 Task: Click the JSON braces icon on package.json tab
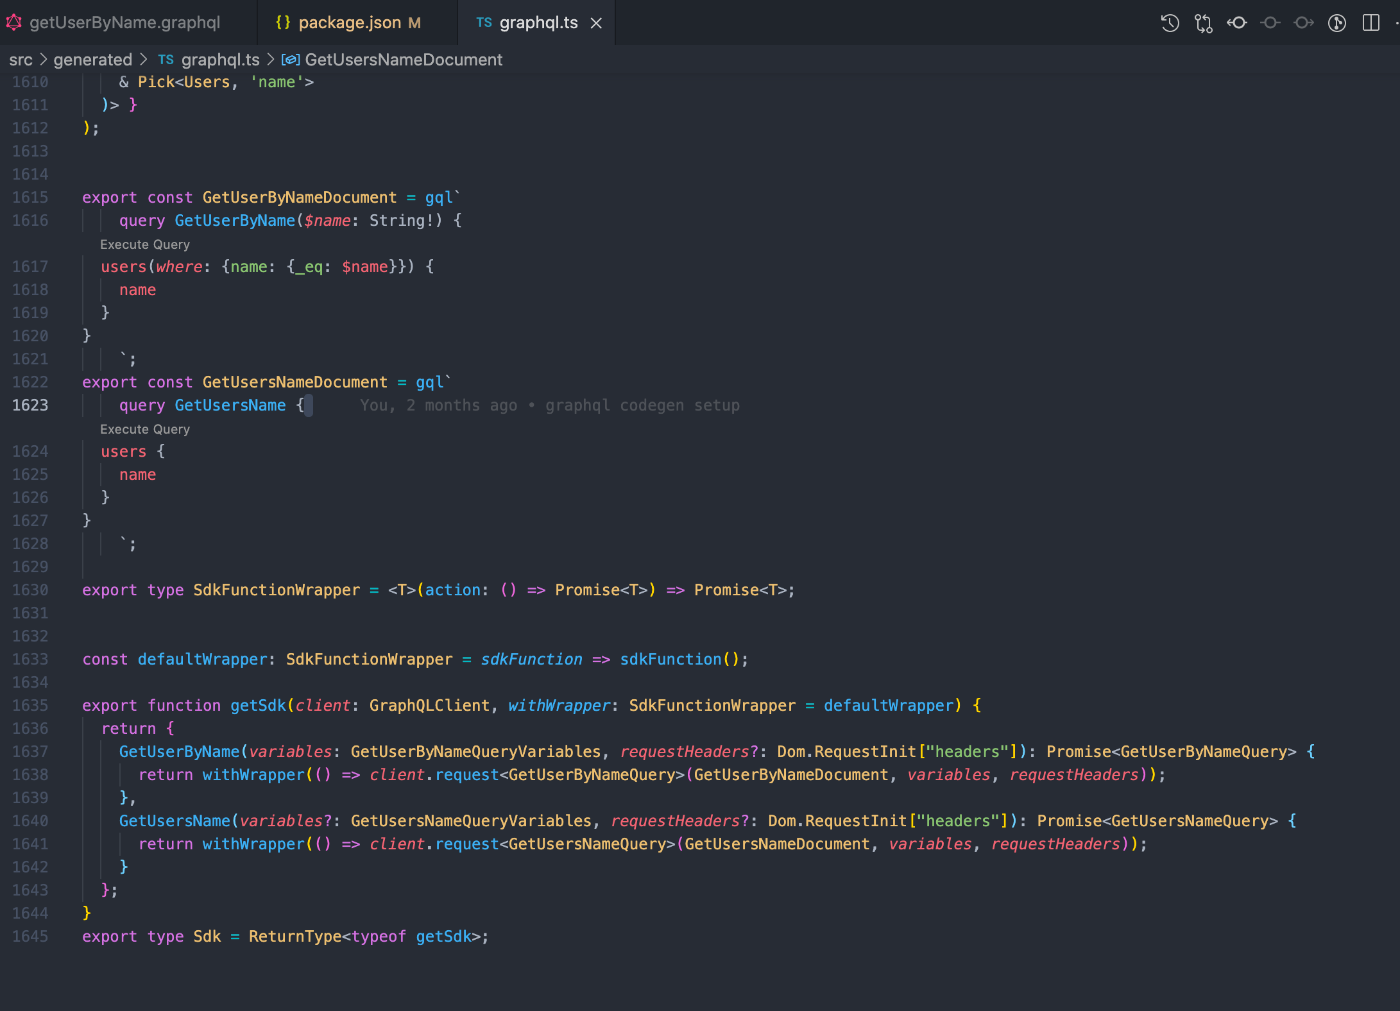coord(283,22)
